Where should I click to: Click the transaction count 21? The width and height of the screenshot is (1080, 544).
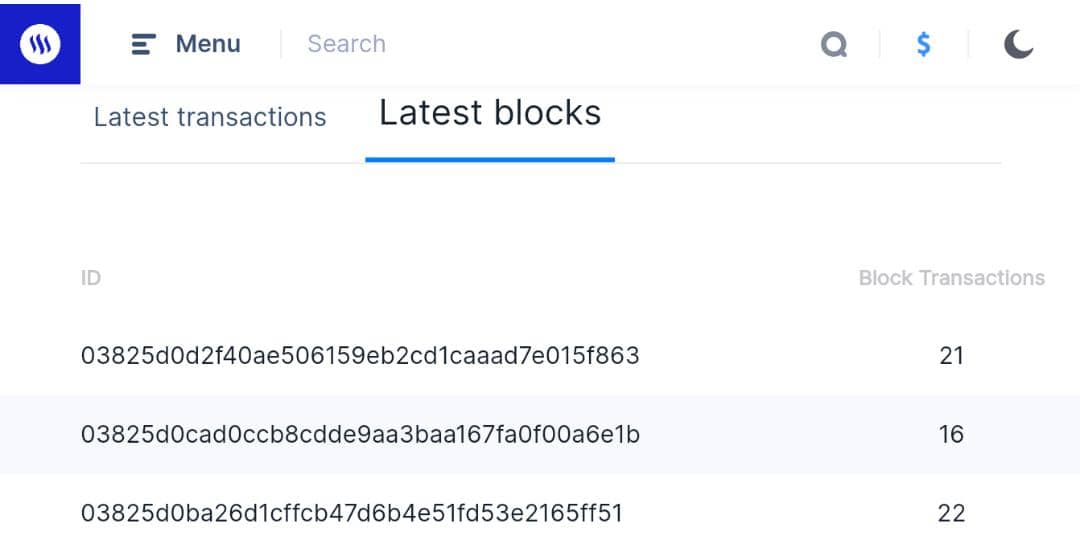click(x=951, y=355)
